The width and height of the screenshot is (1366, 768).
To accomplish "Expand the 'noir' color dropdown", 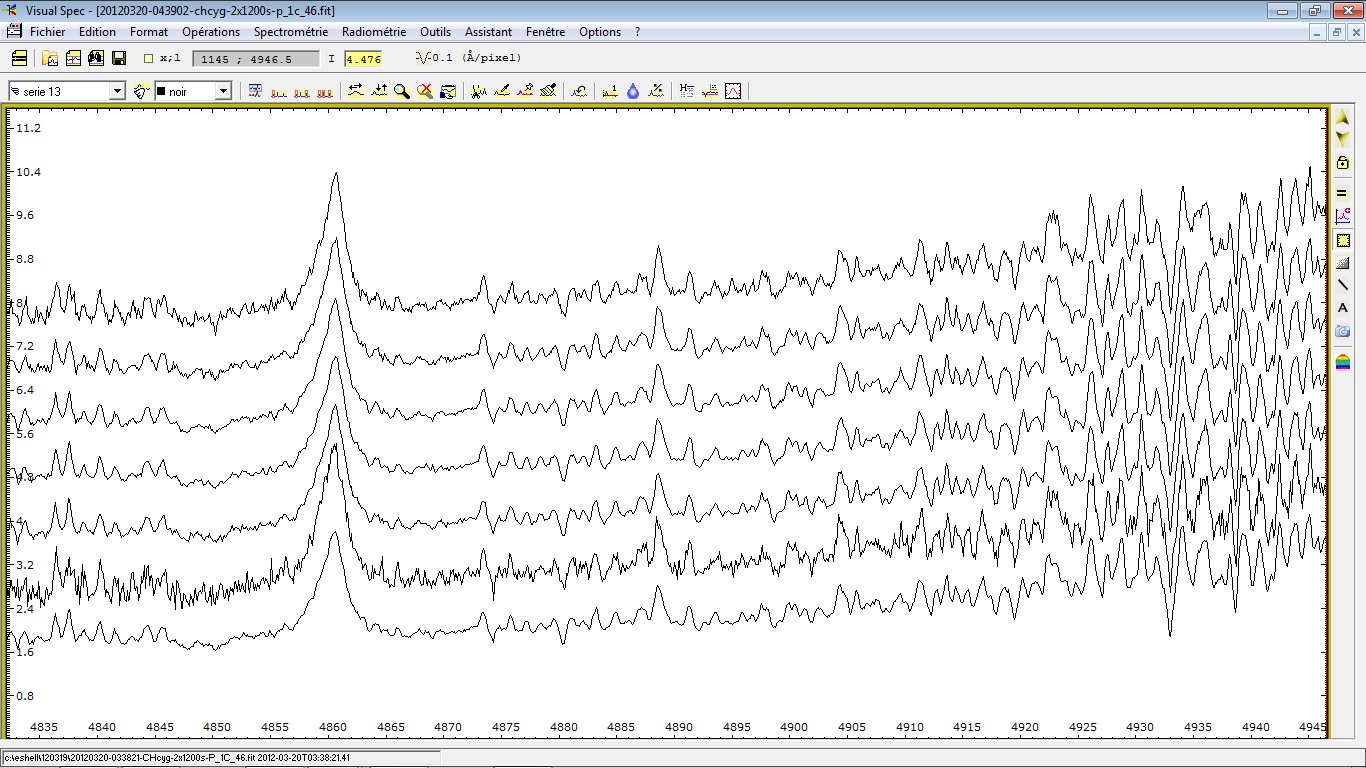I will point(223,91).
